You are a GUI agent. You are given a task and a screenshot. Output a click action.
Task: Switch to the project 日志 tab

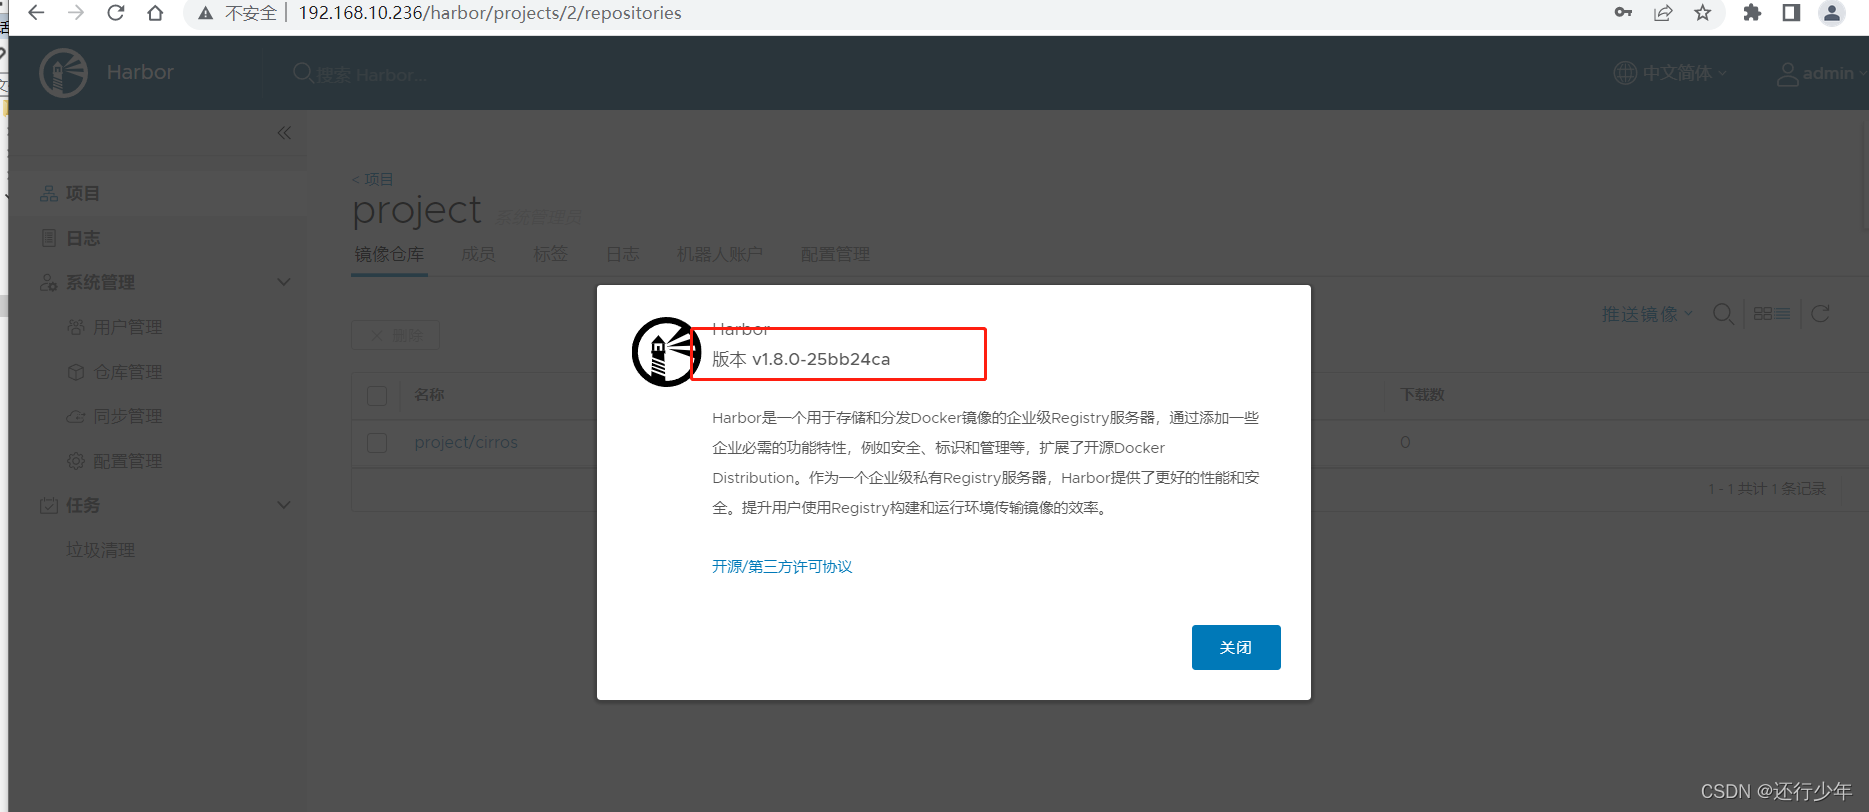tap(622, 254)
